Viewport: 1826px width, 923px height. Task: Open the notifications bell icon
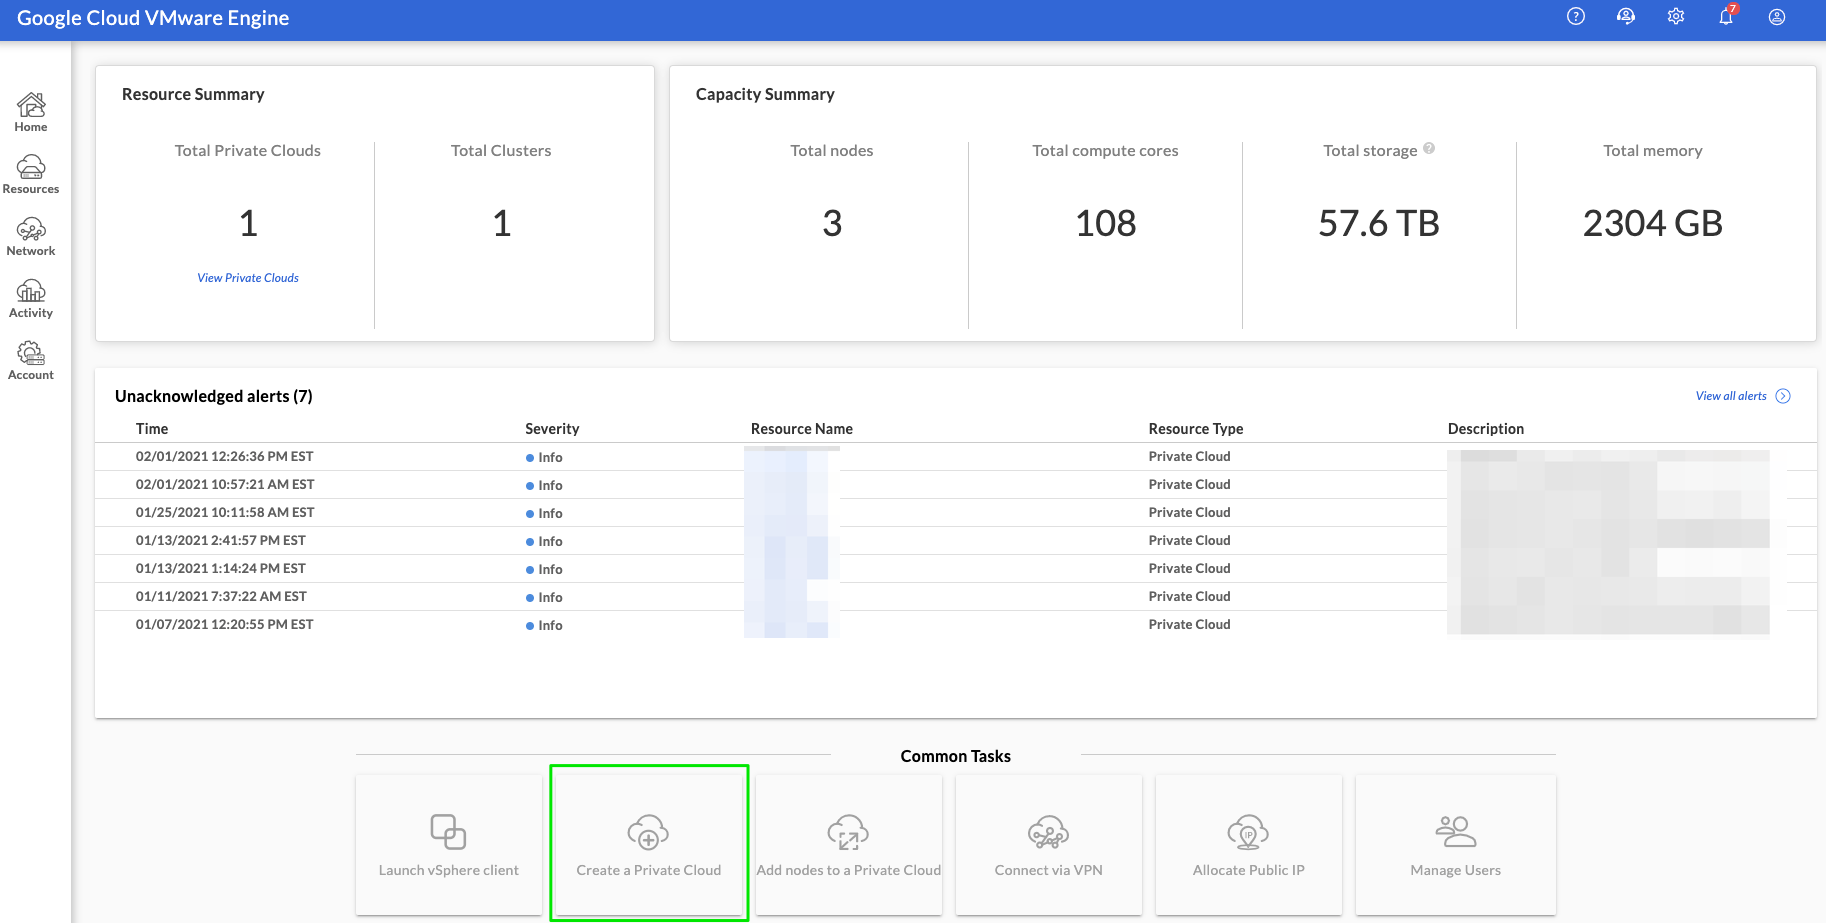click(1726, 16)
